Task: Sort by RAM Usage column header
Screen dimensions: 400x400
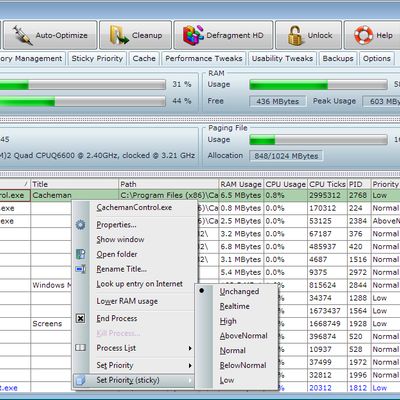Action: [241, 184]
